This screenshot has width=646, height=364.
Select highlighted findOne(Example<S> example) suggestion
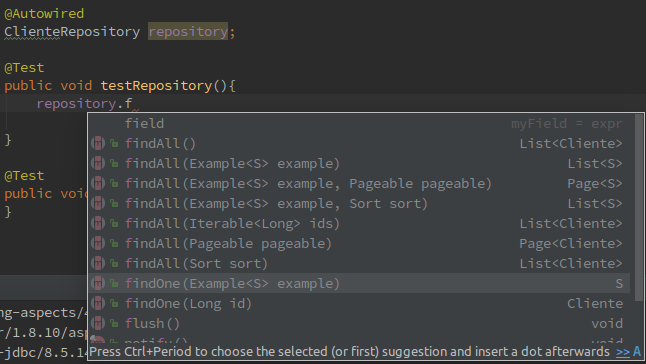click(359, 283)
